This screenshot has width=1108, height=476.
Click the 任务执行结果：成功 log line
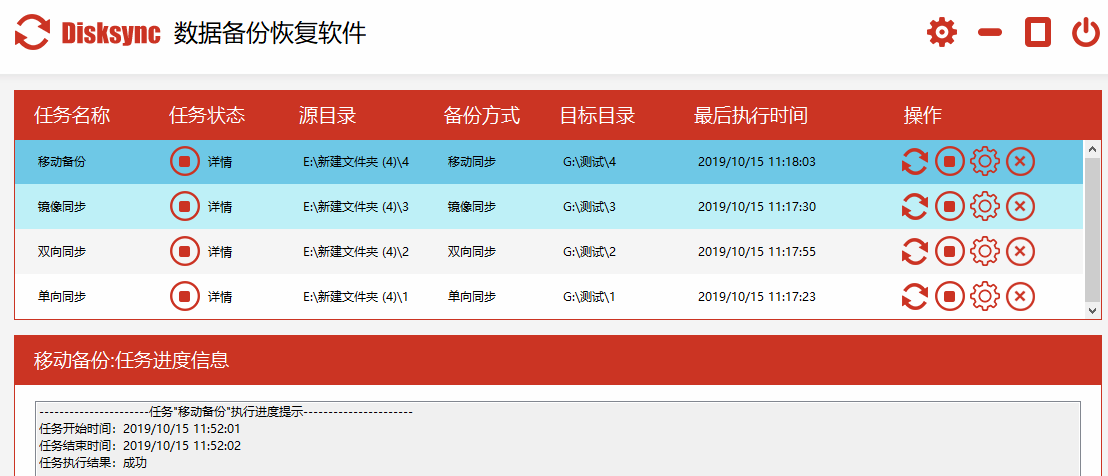click(x=93, y=463)
